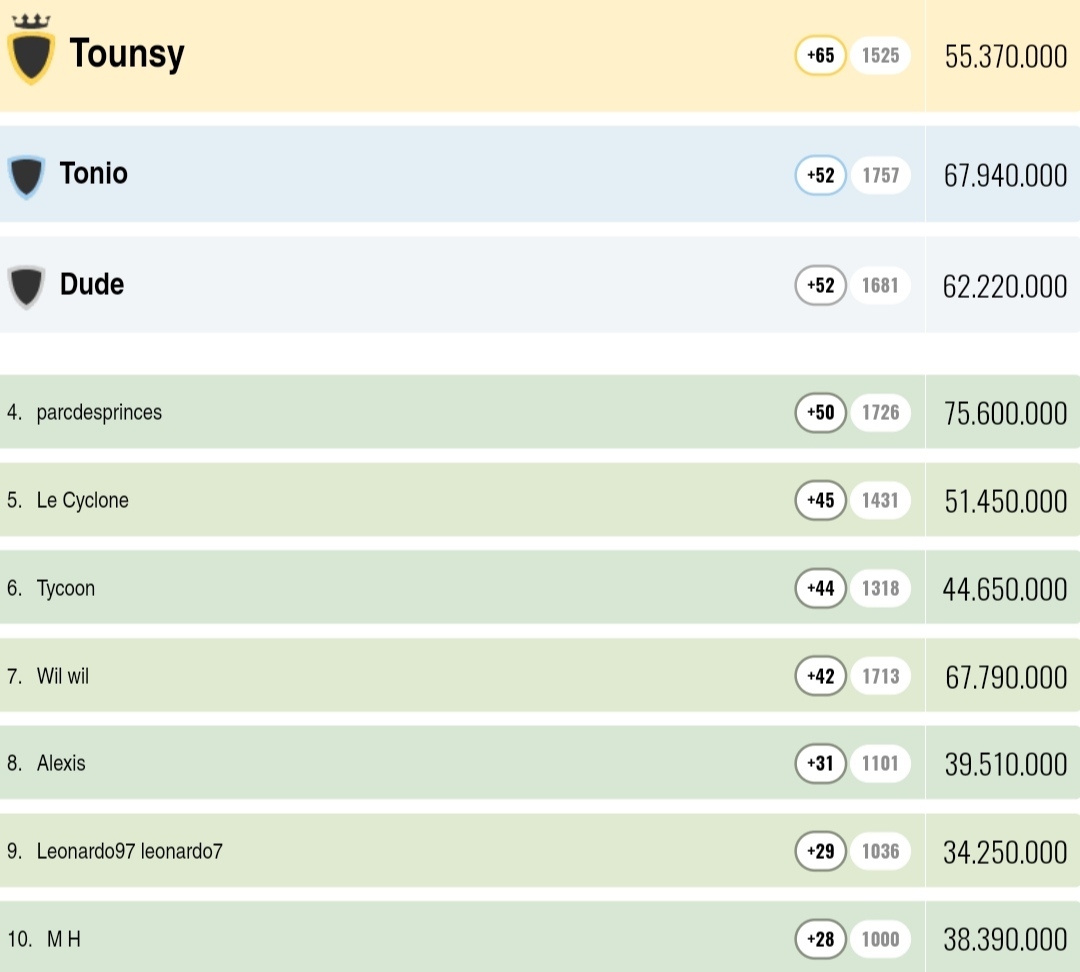Viewport: 1080px width, 972px height.
Task: Click Tonio's blue shield icon
Action: tap(26, 176)
